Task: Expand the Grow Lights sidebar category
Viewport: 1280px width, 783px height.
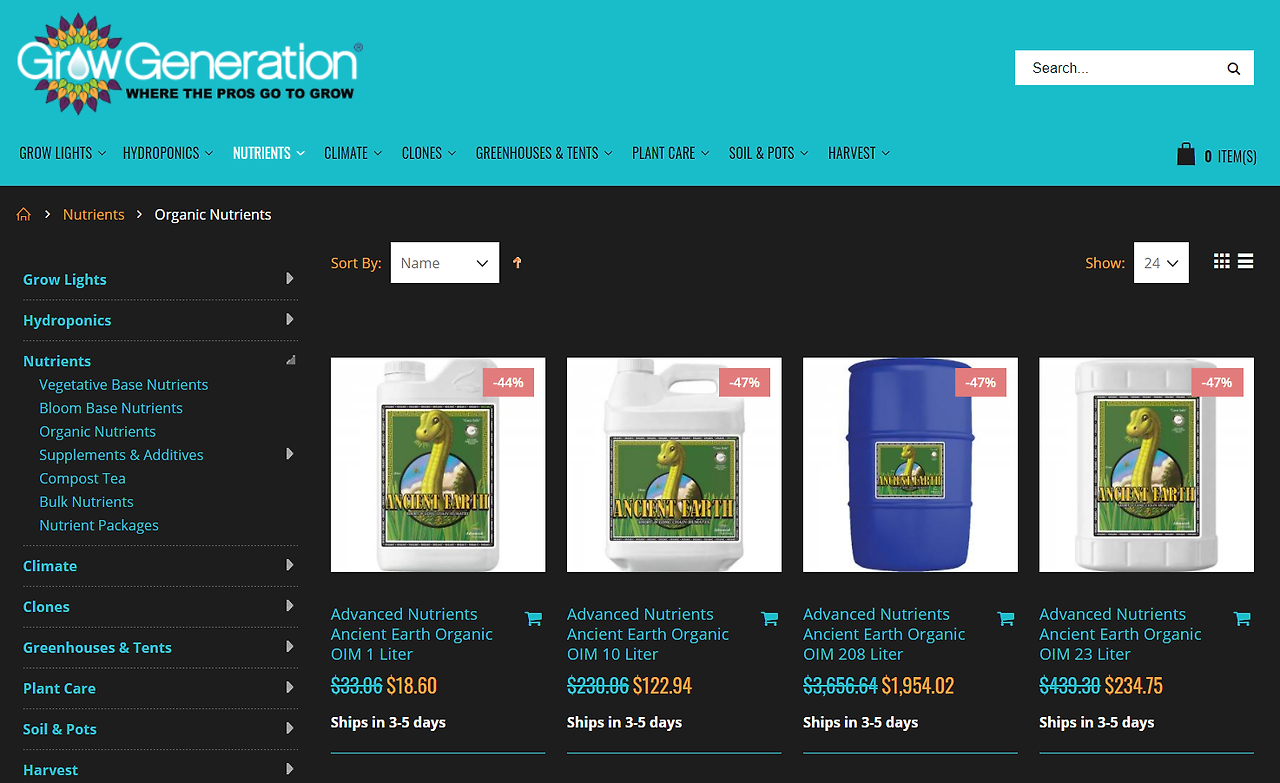Action: [x=290, y=279]
